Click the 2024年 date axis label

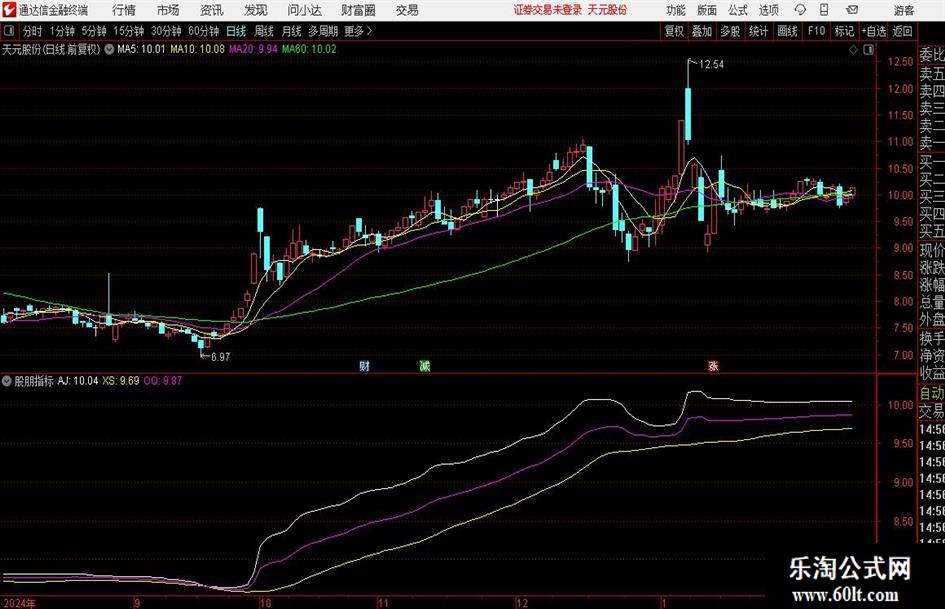19,603
